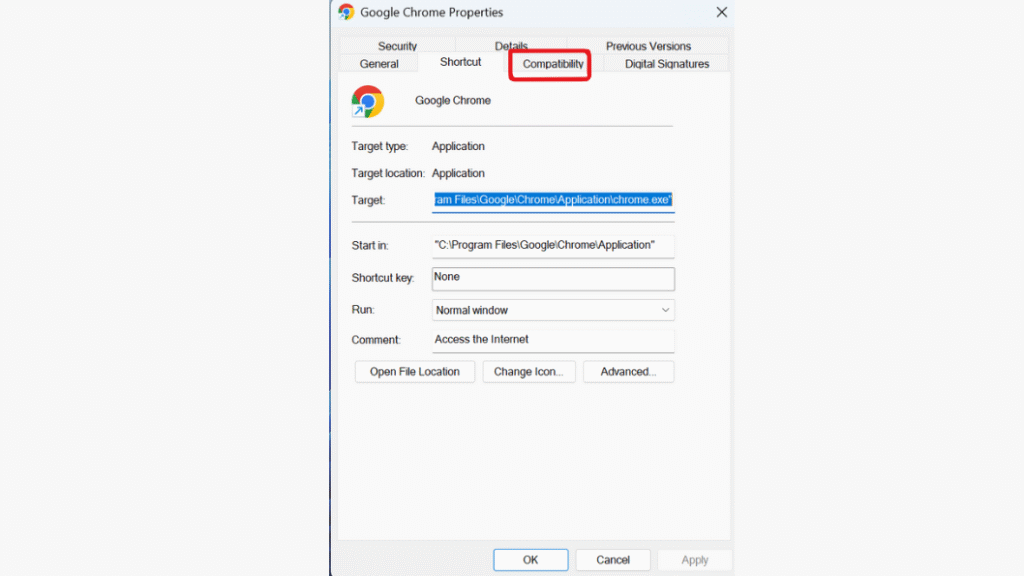Viewport: 1024px width, 576px height.
Task: Open the Security tab
Action: [397, 46]
